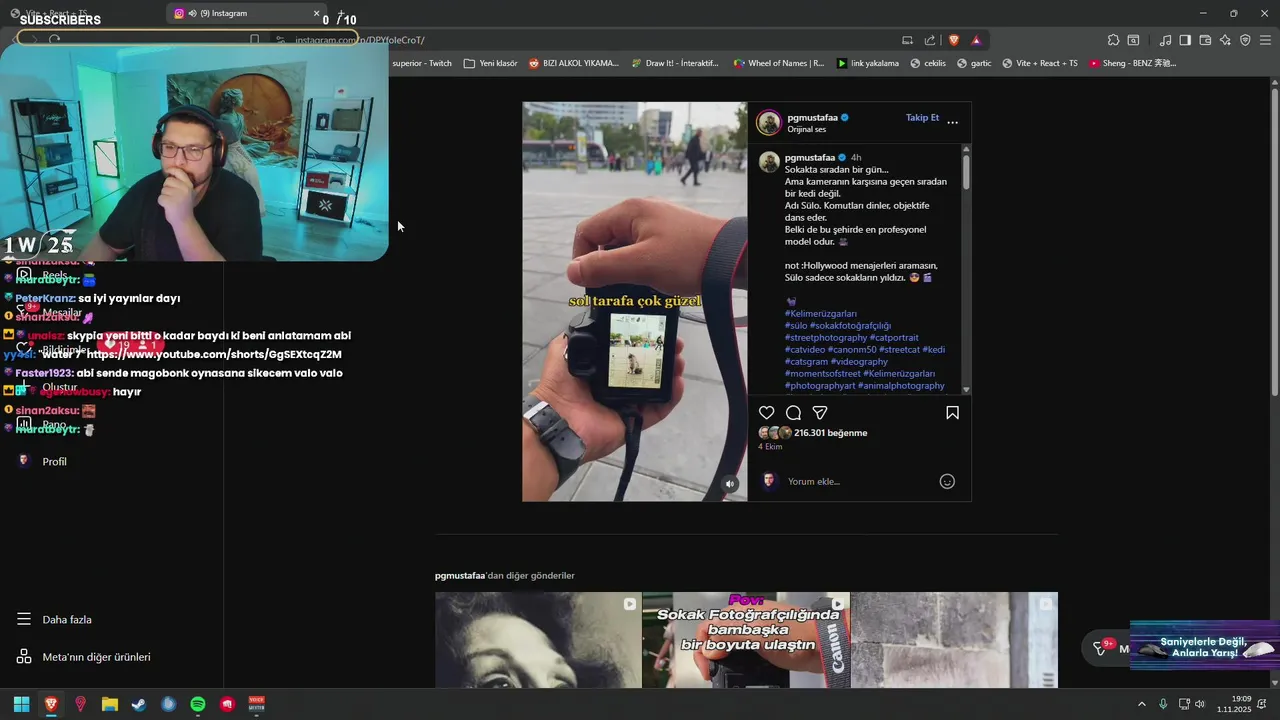Open the Brave VPN shield icon
The height and width of the screenshot is (720, 1280).
click(x=1245, y=40)
